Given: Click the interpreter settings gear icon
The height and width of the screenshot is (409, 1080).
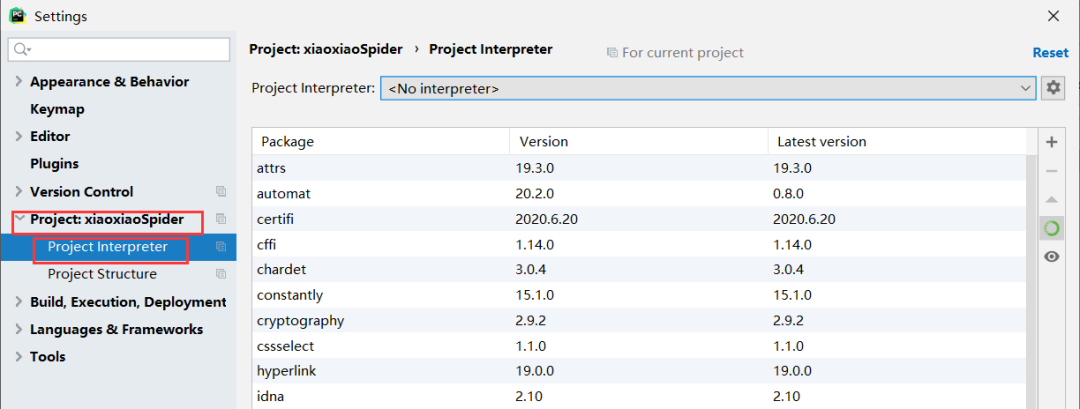Looking at the screenshot, I should coord(1053,88).
